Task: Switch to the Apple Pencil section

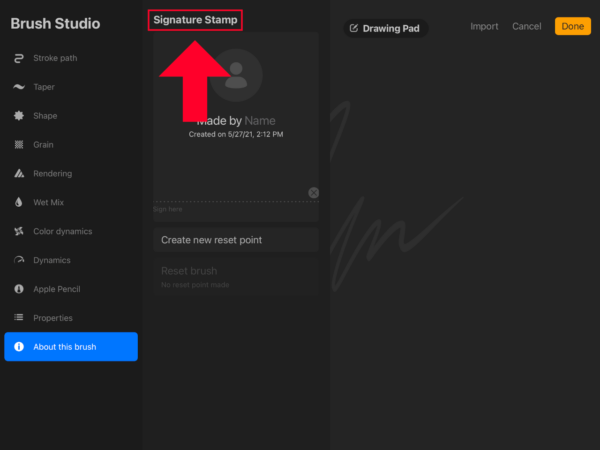Action: 70,289
